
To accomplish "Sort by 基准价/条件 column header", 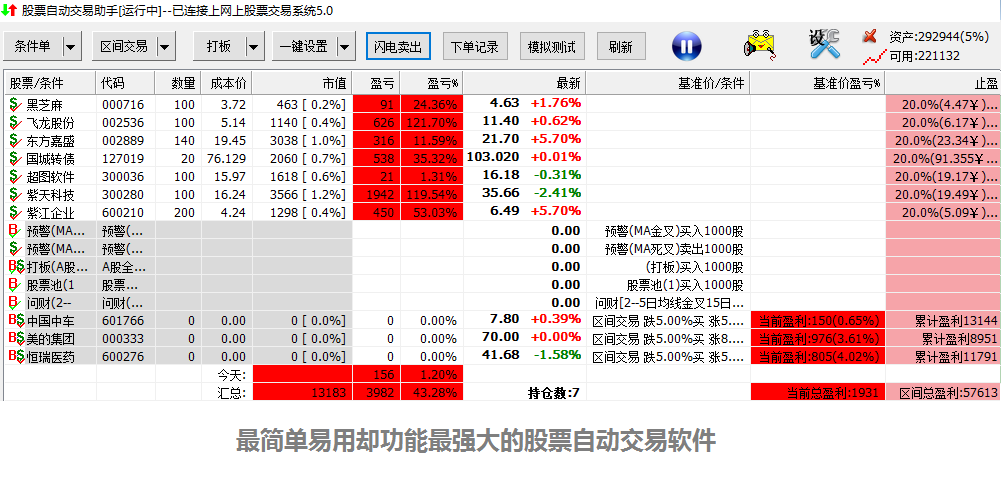I will point(668,83).
